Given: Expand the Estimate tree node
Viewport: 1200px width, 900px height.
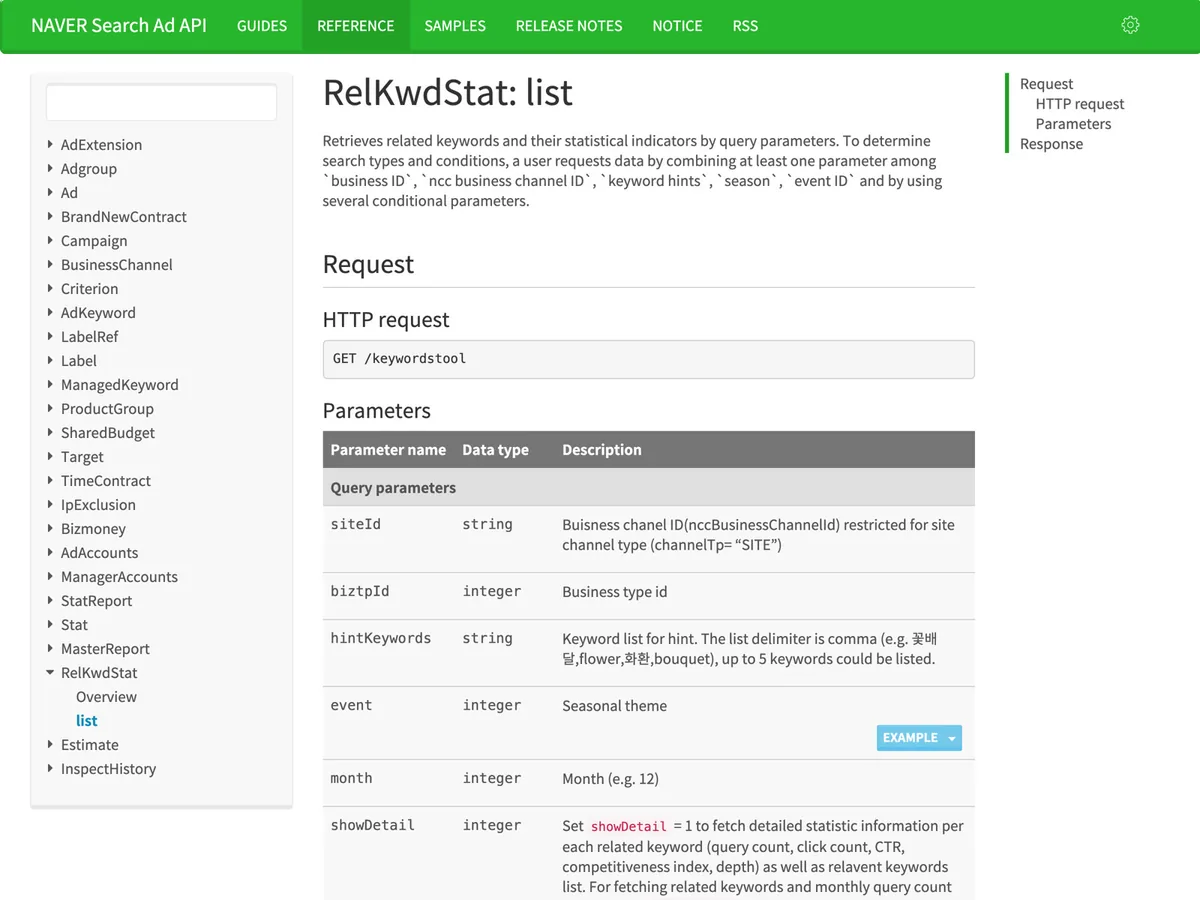Looking at the screenshot, I should [50, 745].
